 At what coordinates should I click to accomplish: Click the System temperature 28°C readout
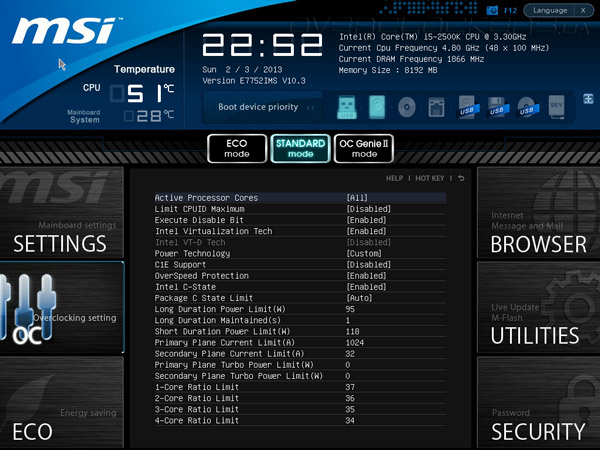tap(149, 116)
